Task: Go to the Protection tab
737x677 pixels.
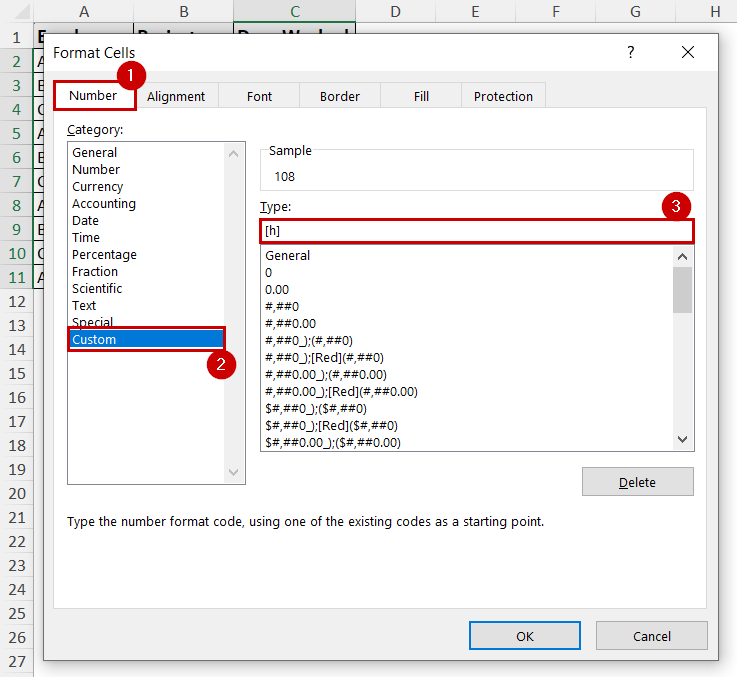Action: [503, 96]
